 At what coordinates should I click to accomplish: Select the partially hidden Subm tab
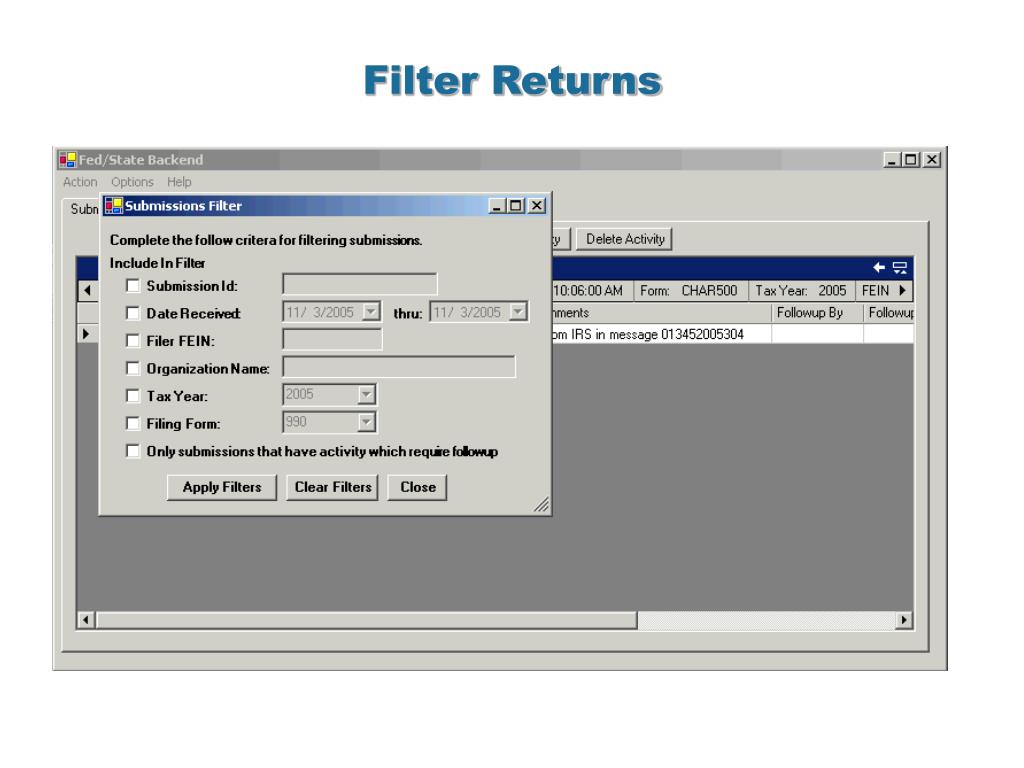(84, 209)
